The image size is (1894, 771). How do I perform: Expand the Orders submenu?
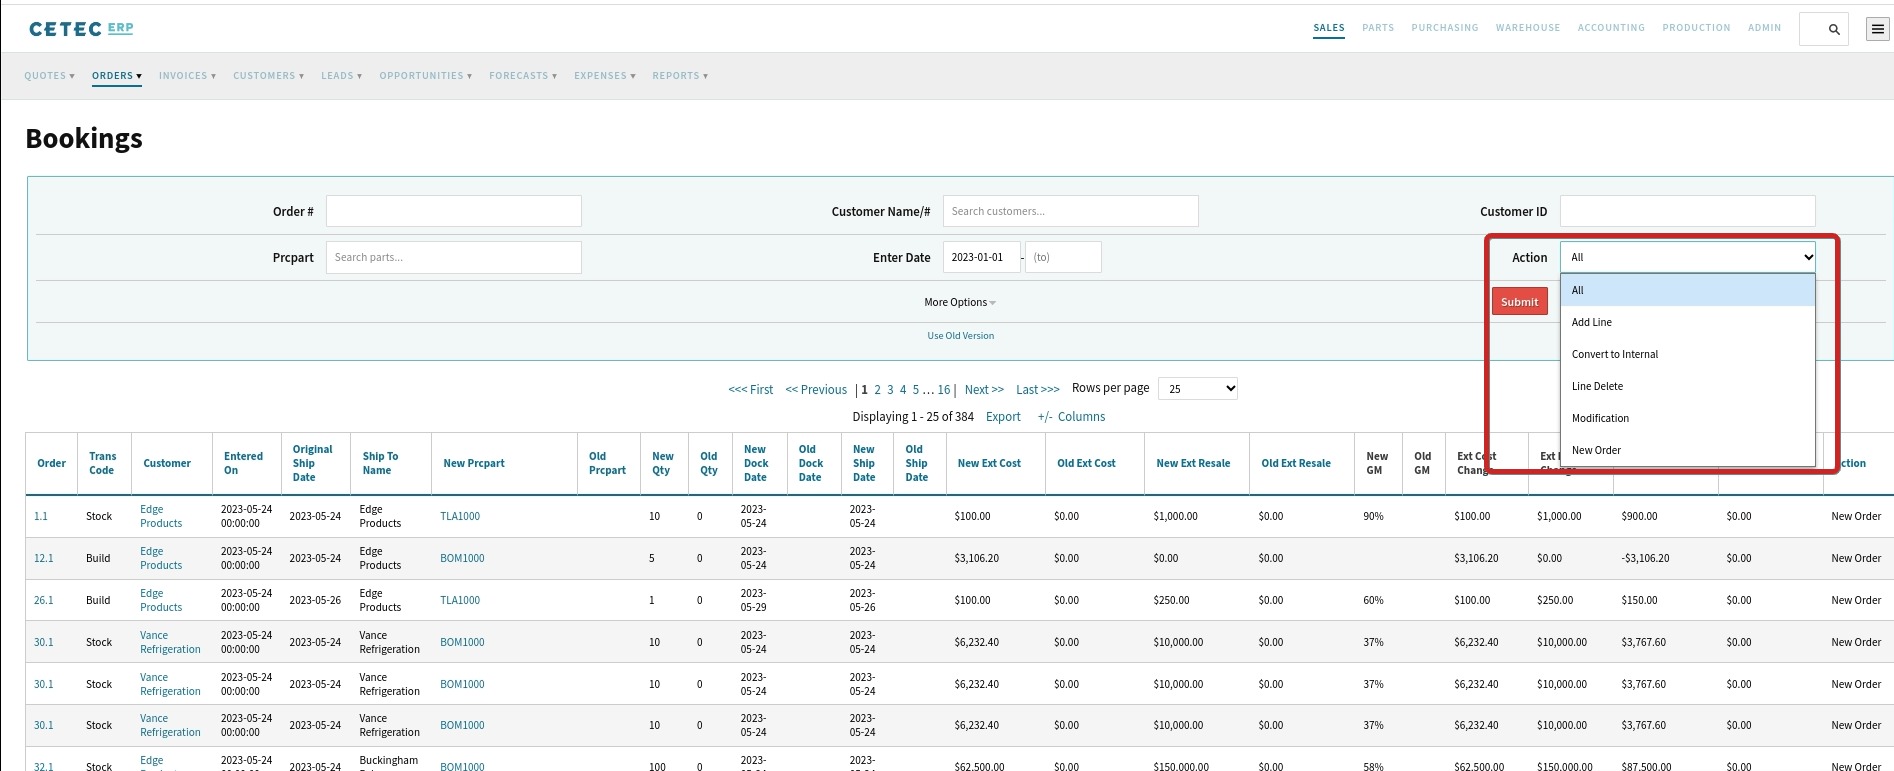point(117,76)
